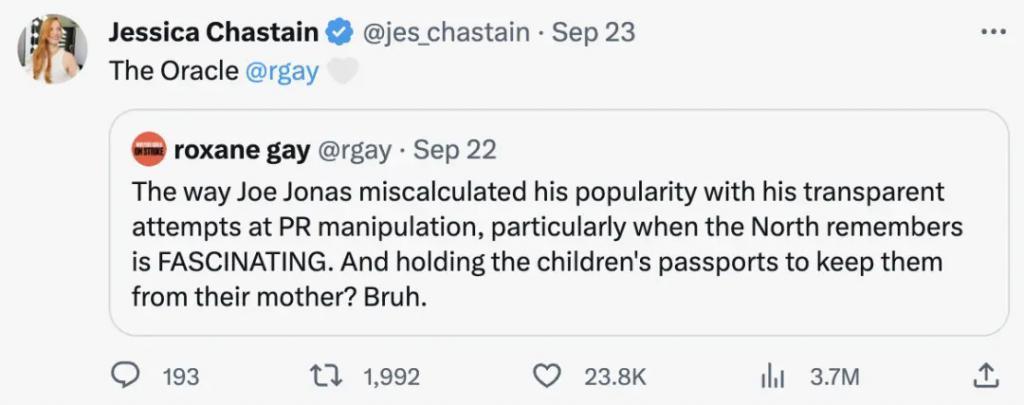
Task: Click roxane gay's small avatar in quote
Action: click(x=149, y=150)
